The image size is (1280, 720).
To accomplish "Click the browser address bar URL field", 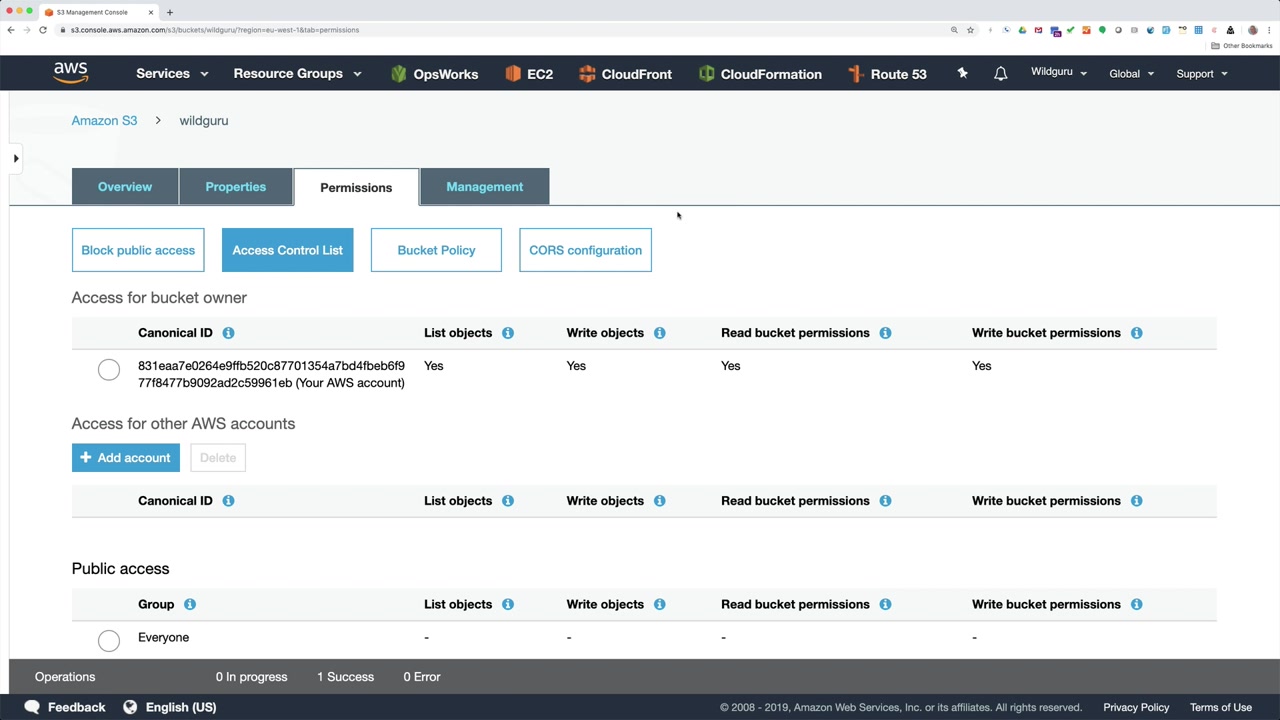I will pos(500,30).
